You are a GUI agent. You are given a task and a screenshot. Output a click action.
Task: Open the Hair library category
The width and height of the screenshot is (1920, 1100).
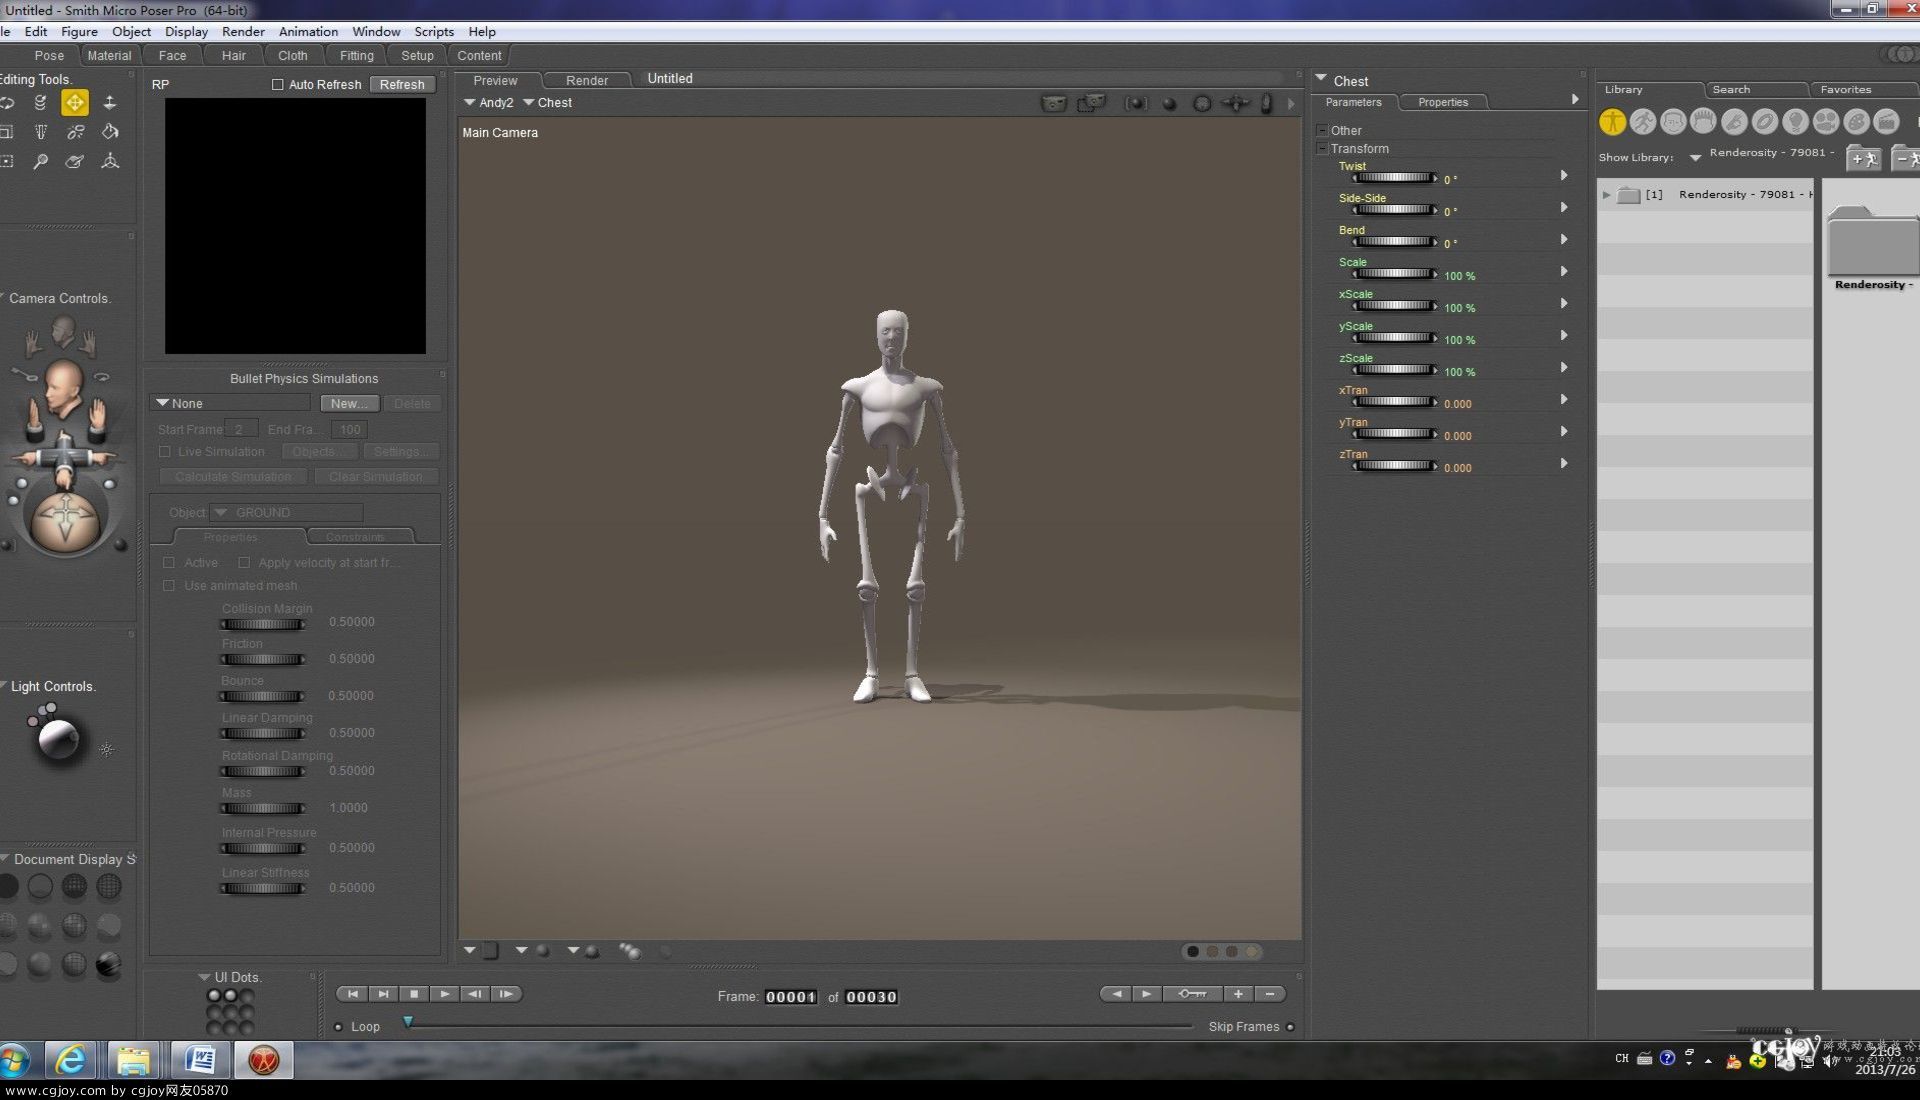click(1703, 121)
